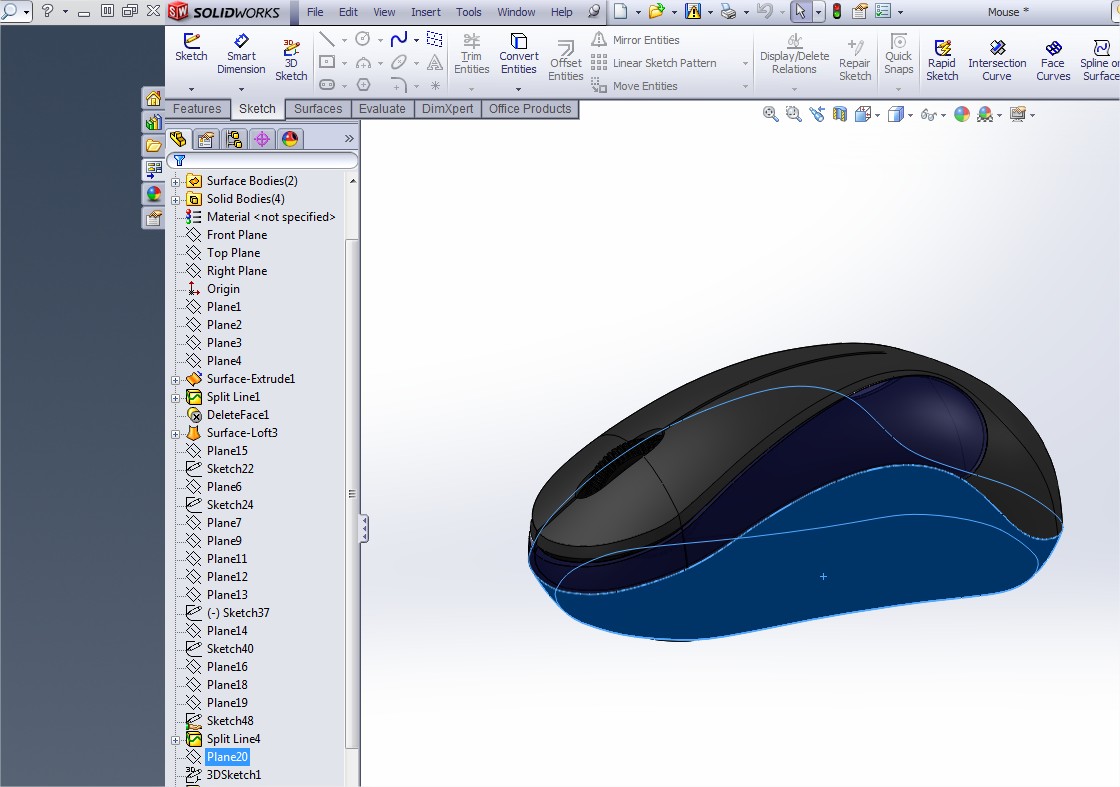This screenshot has height=787, width=1120.
Task: Switch to the Features tab
Action: tap(197, 109)
